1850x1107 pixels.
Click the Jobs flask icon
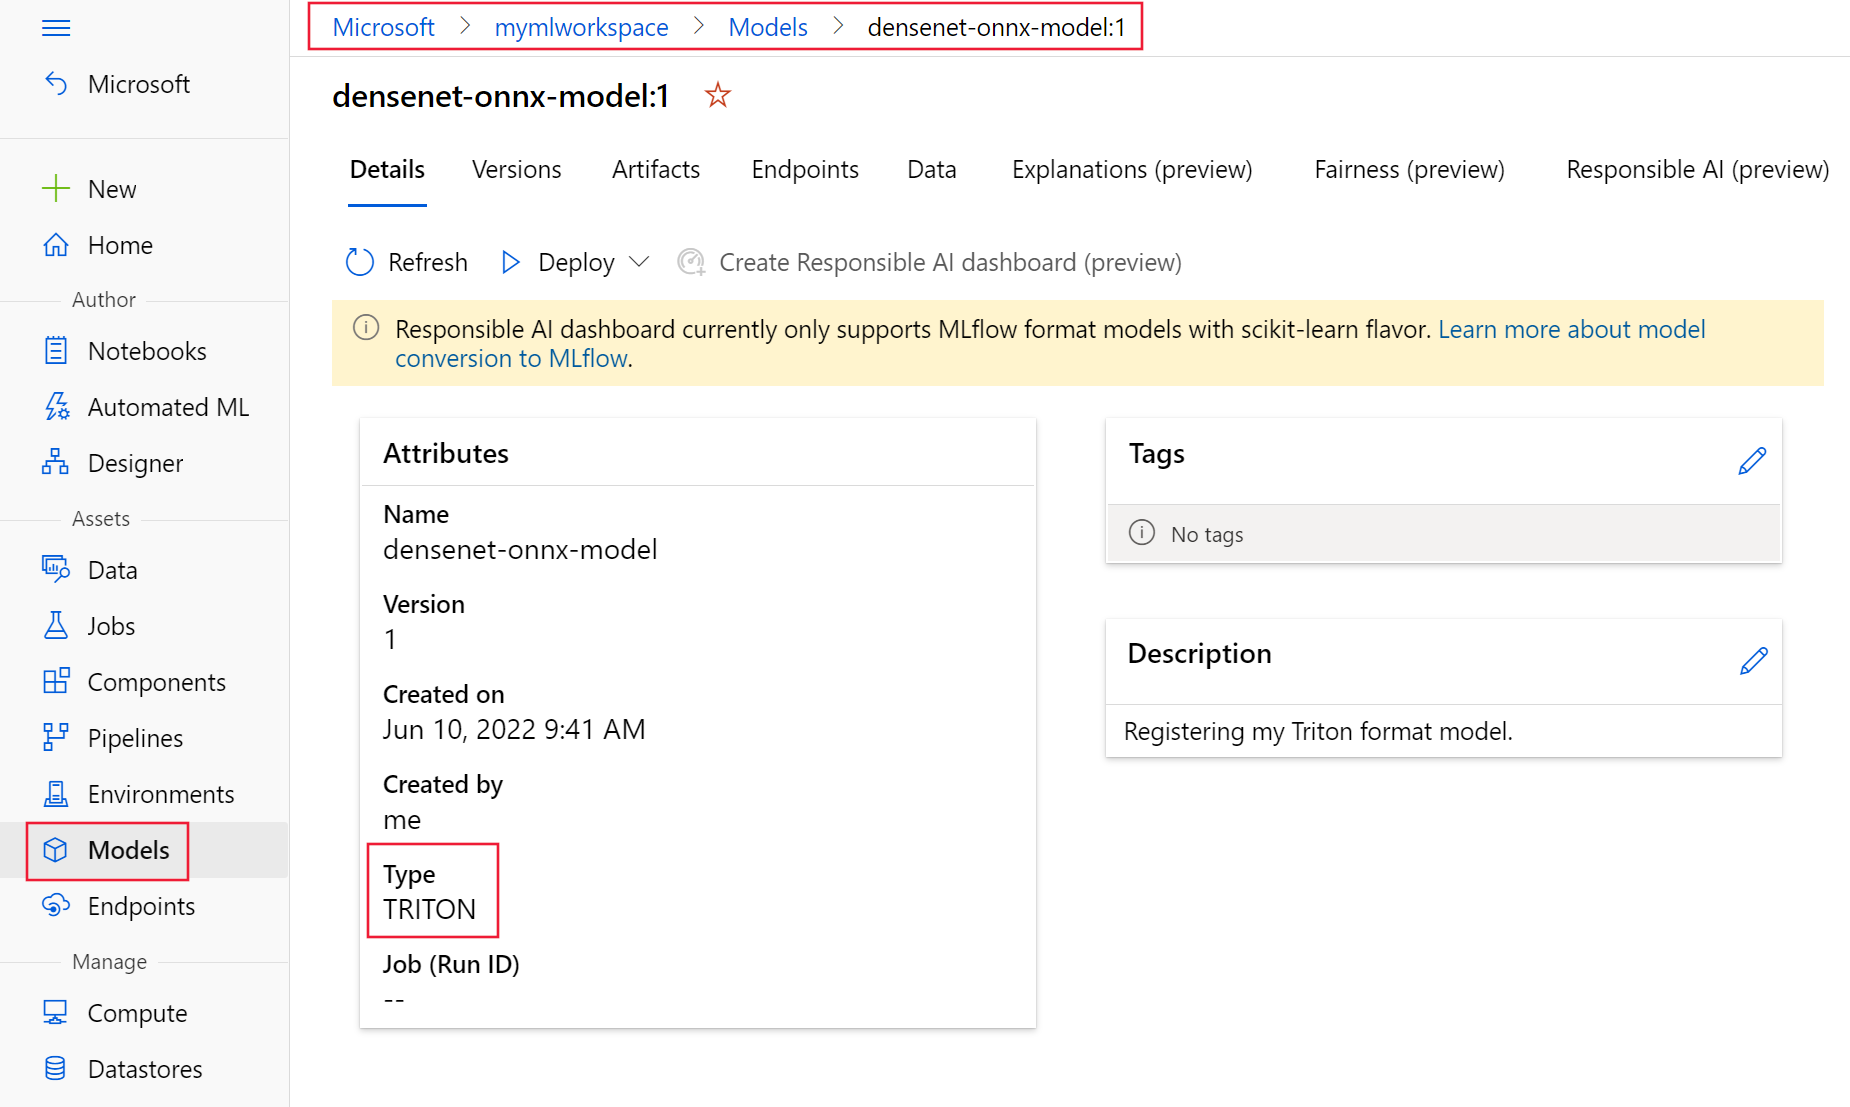click(56, 626)
